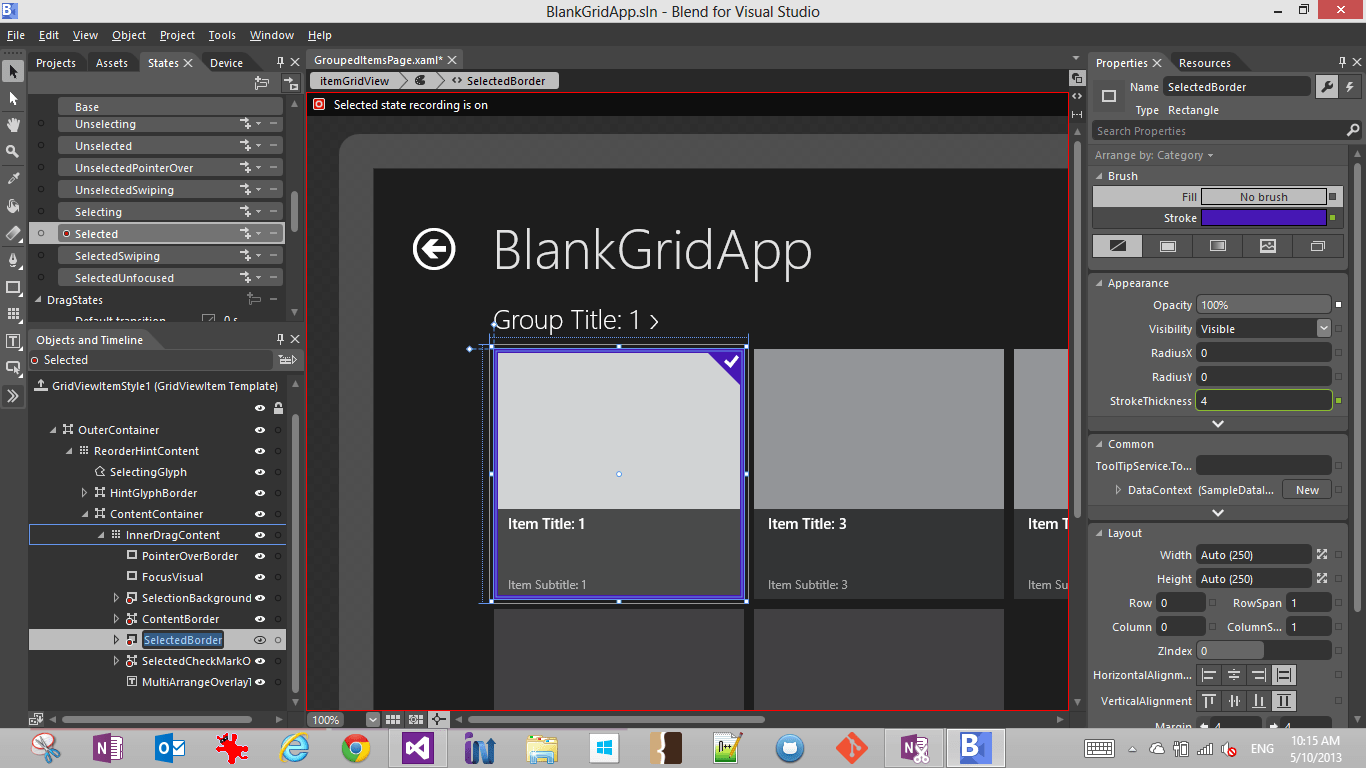Open the Assets chevron in toolbar
Image resolution: width=1366 pixels, height=768 pixels.
[x=13, y=396]
